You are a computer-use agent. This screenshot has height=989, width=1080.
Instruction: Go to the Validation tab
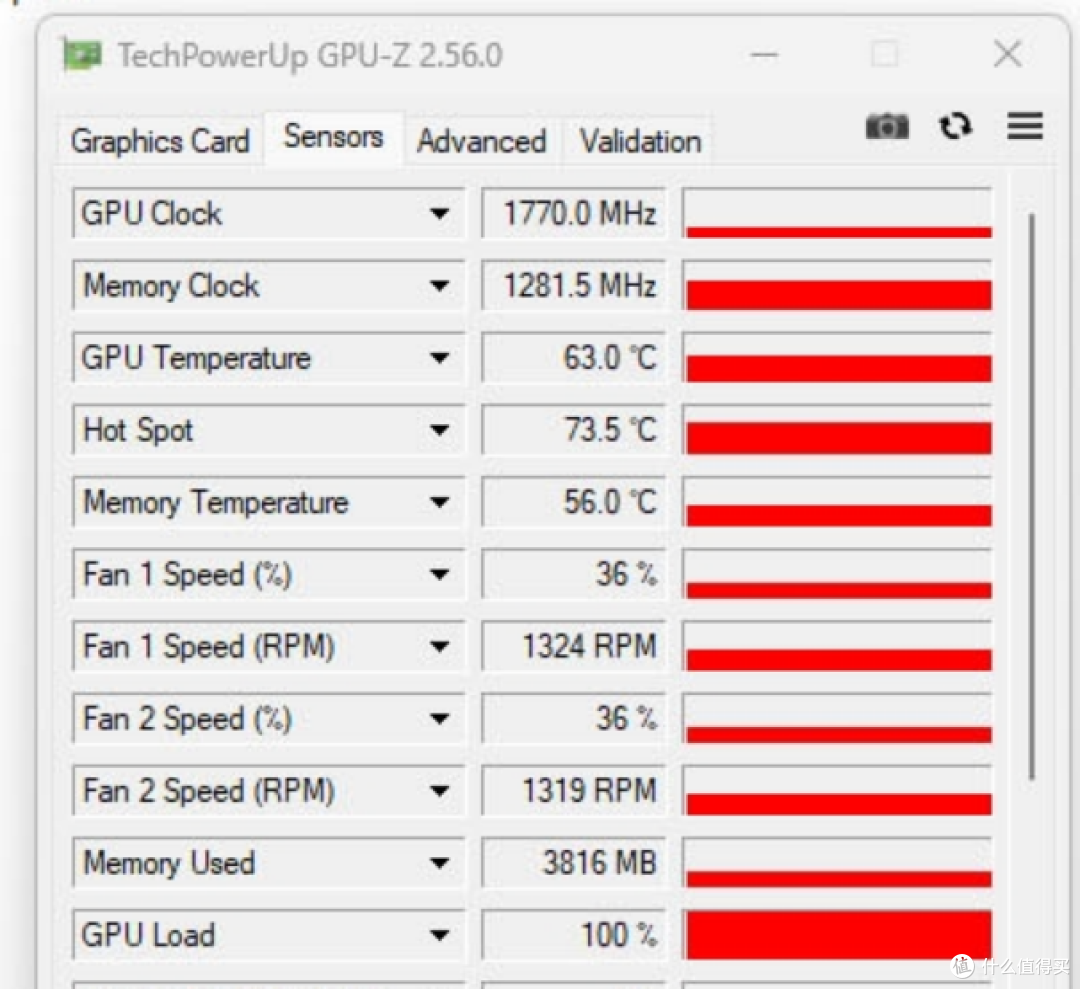tap(640, 141)
